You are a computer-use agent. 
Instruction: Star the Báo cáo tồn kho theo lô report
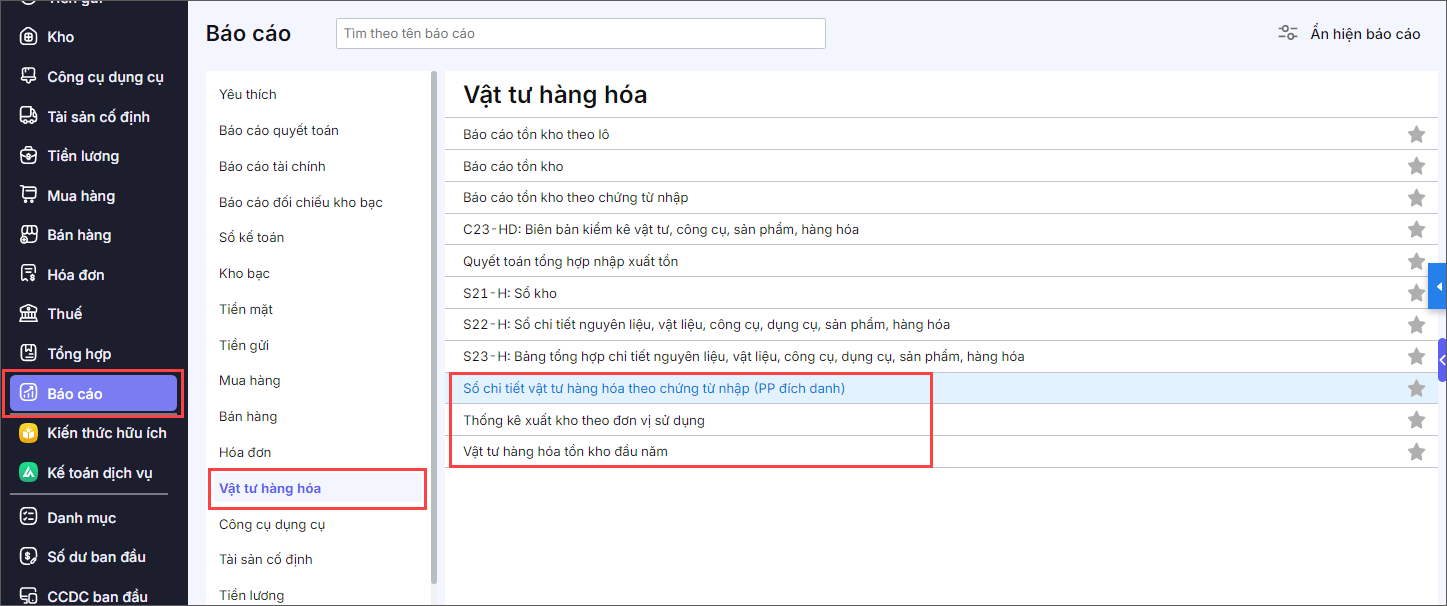click(x=1416, y=134)
